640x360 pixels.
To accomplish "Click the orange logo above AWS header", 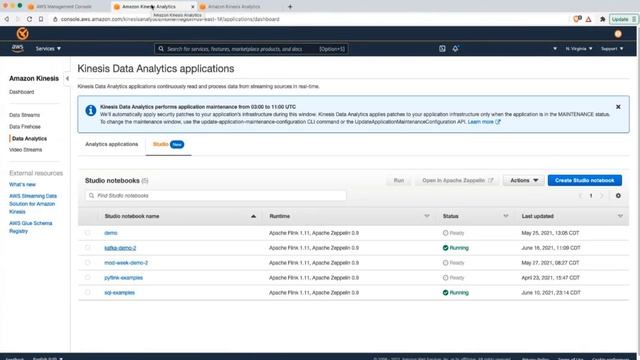I will click(22, 33).
